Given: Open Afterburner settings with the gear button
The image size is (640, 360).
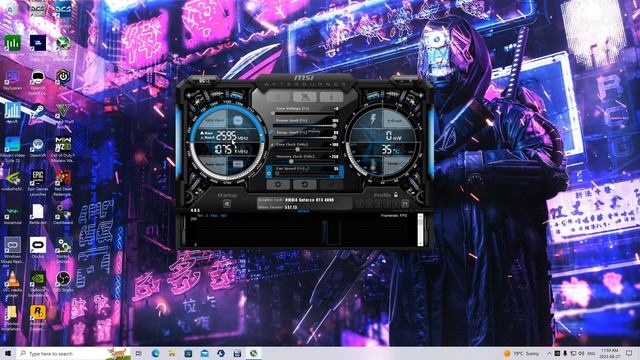Looking at the screenshot, I should coord(278,184).
